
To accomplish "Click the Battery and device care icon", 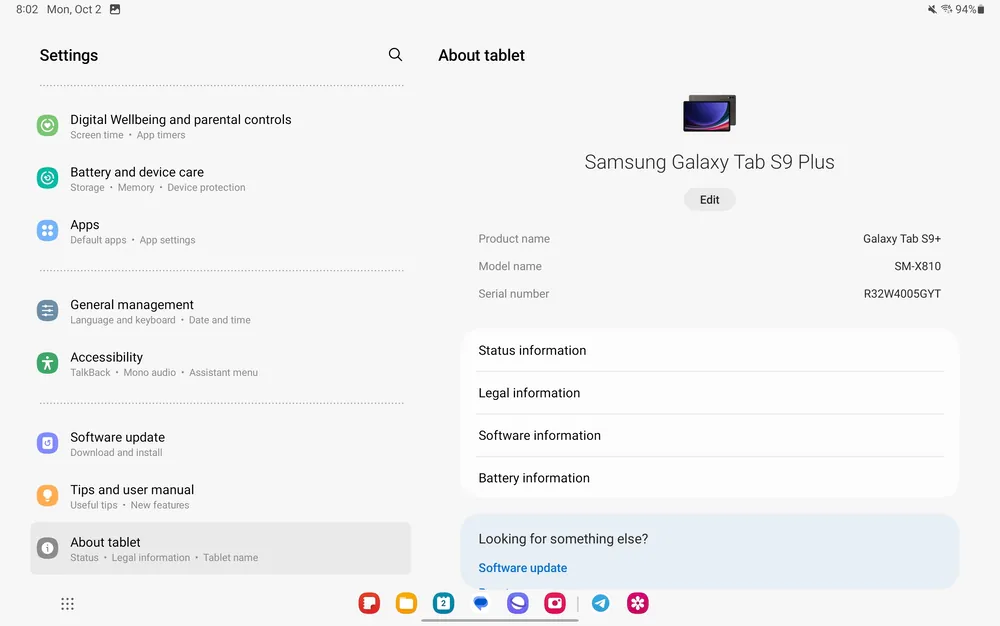I will (48, 178).
